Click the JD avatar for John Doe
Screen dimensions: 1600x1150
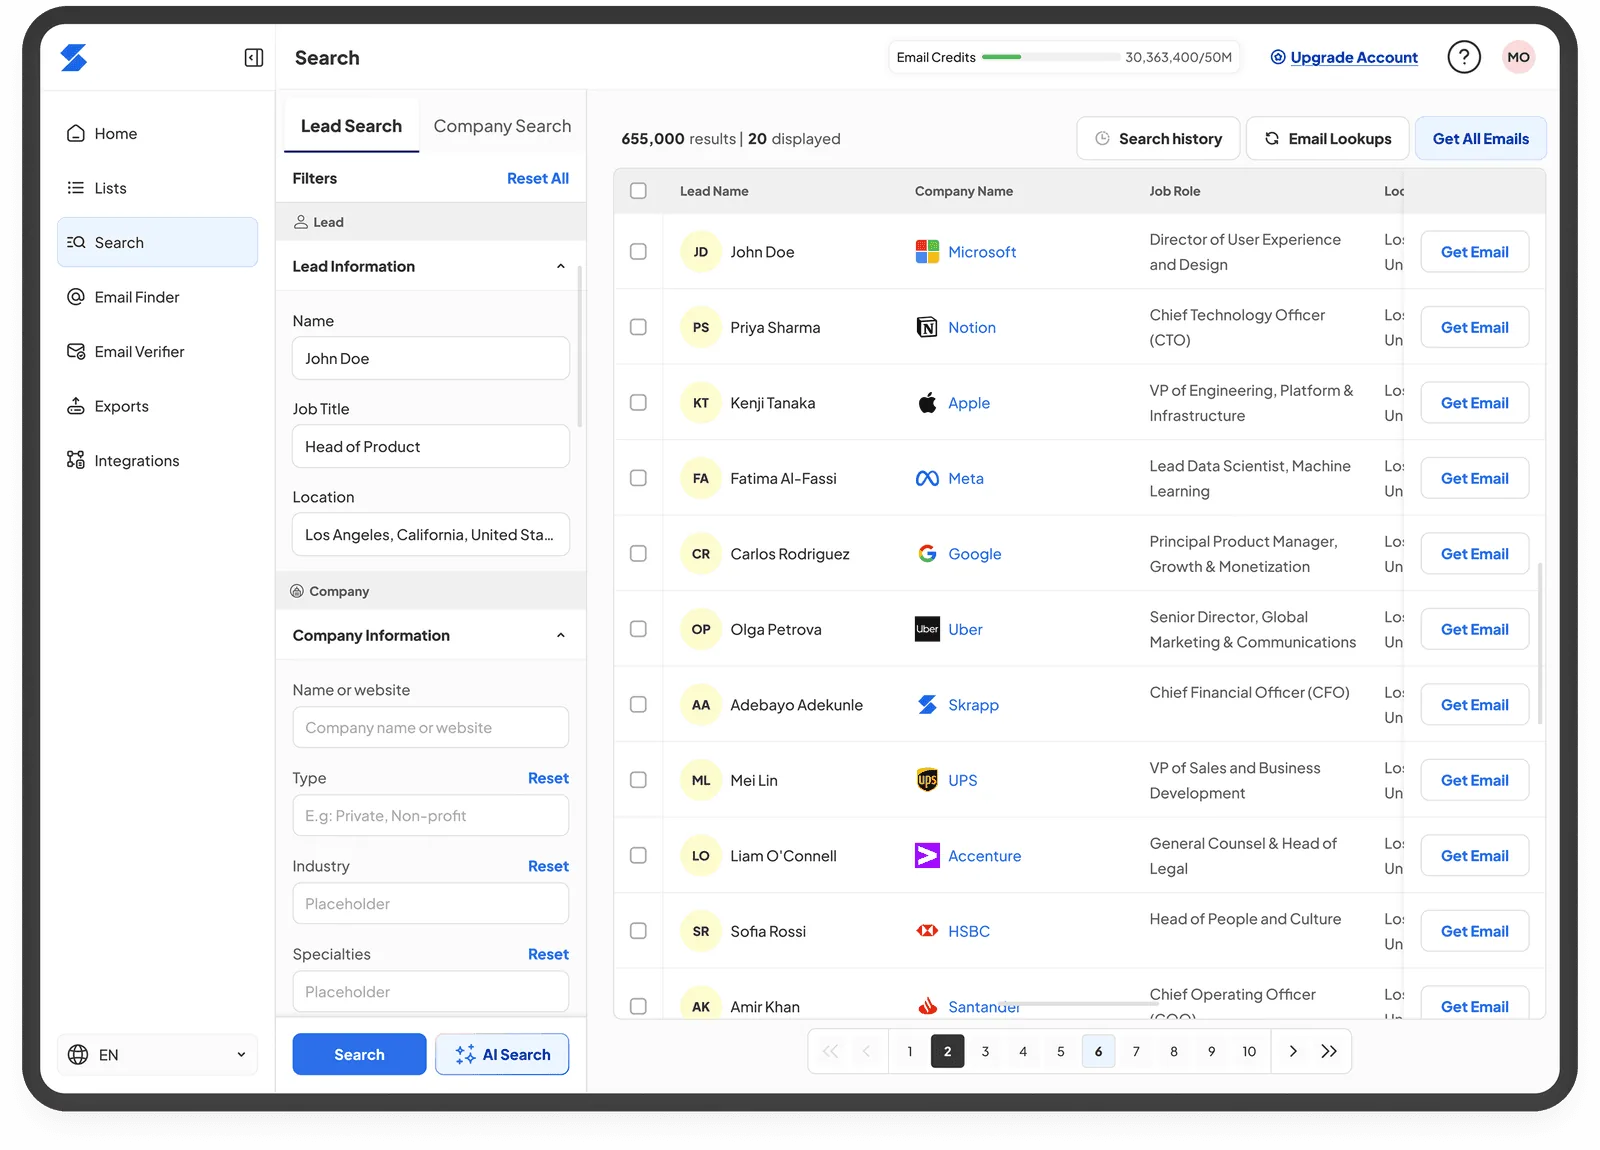tap(701, 252)
